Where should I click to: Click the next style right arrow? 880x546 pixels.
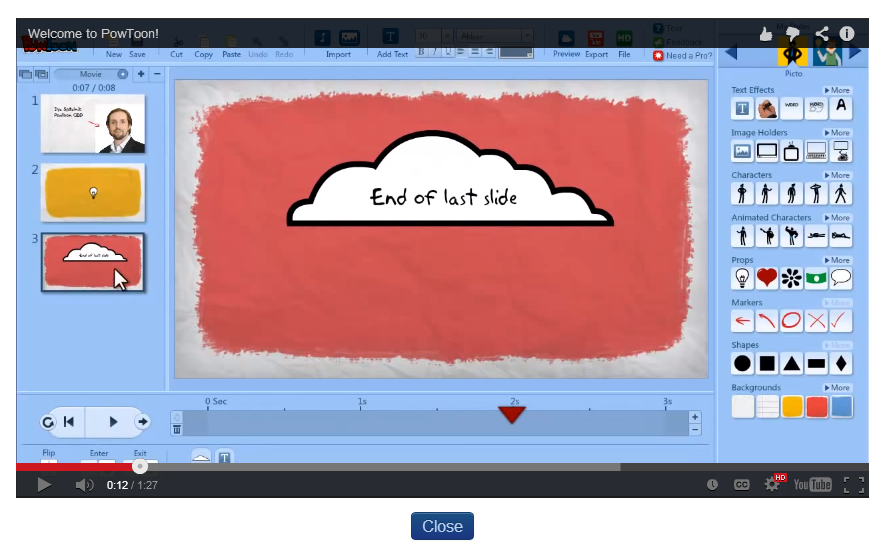pos(855,53)
